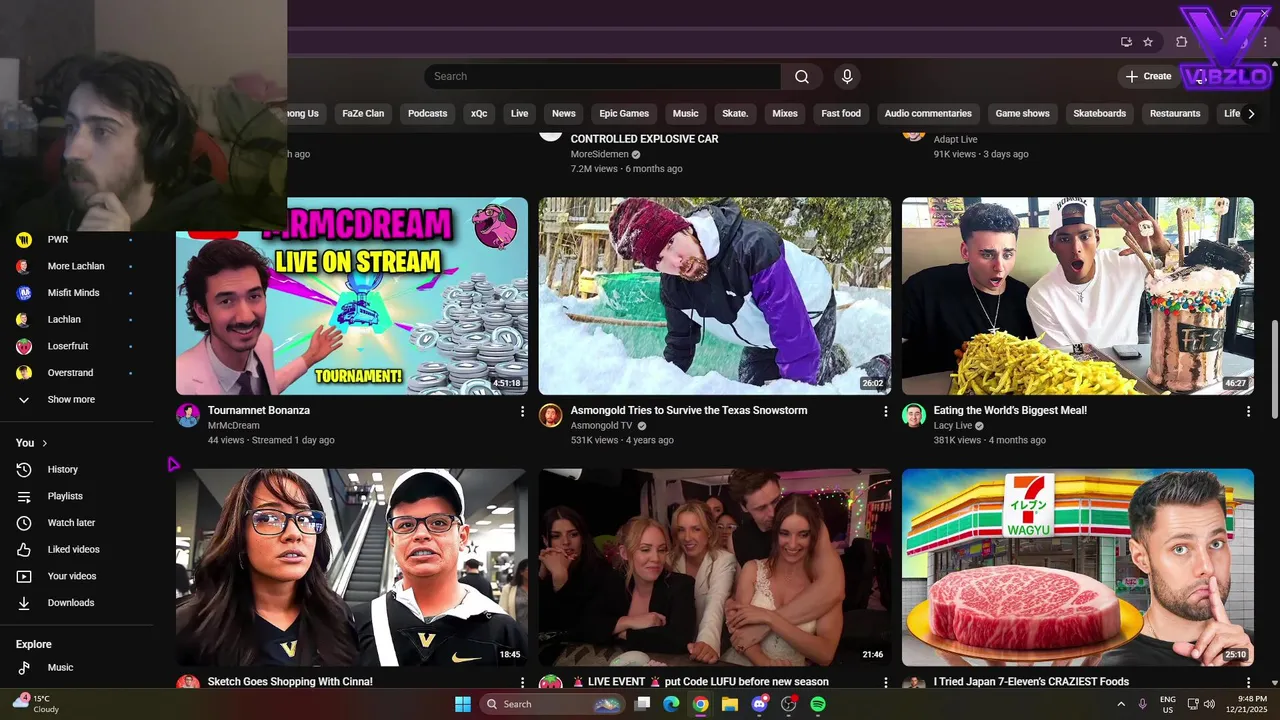This screenshot has width=1280, height=720.
Task: Play the Japan 7-Eleven Wagyu thumbnail
Action: 1078,567
